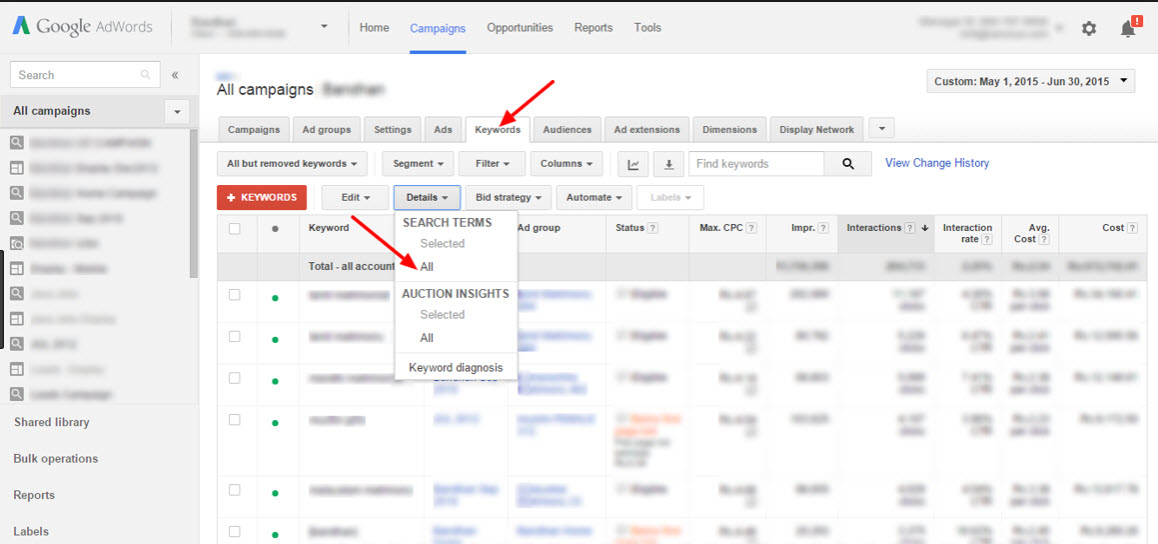1158x544 pixels.
Task: Open the custom date range dropdown
Action: point(1030,81)
